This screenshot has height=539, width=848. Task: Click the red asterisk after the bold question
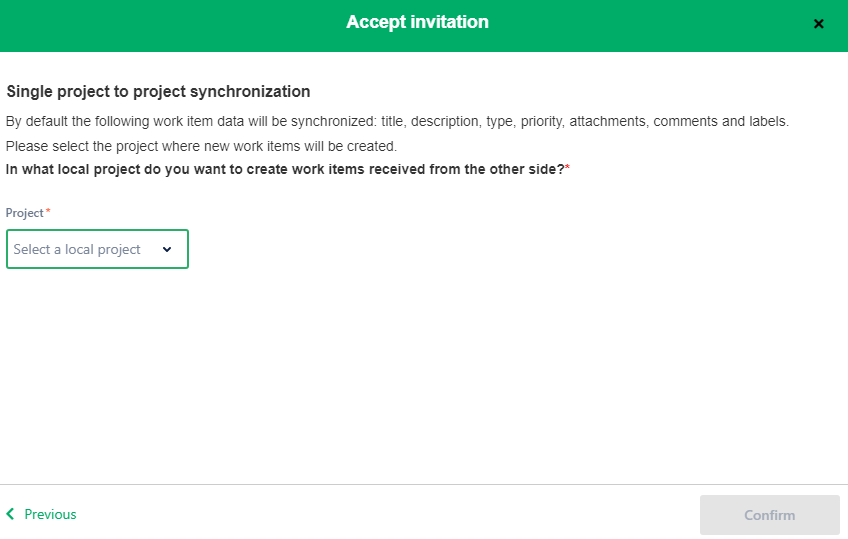[568, 168]
